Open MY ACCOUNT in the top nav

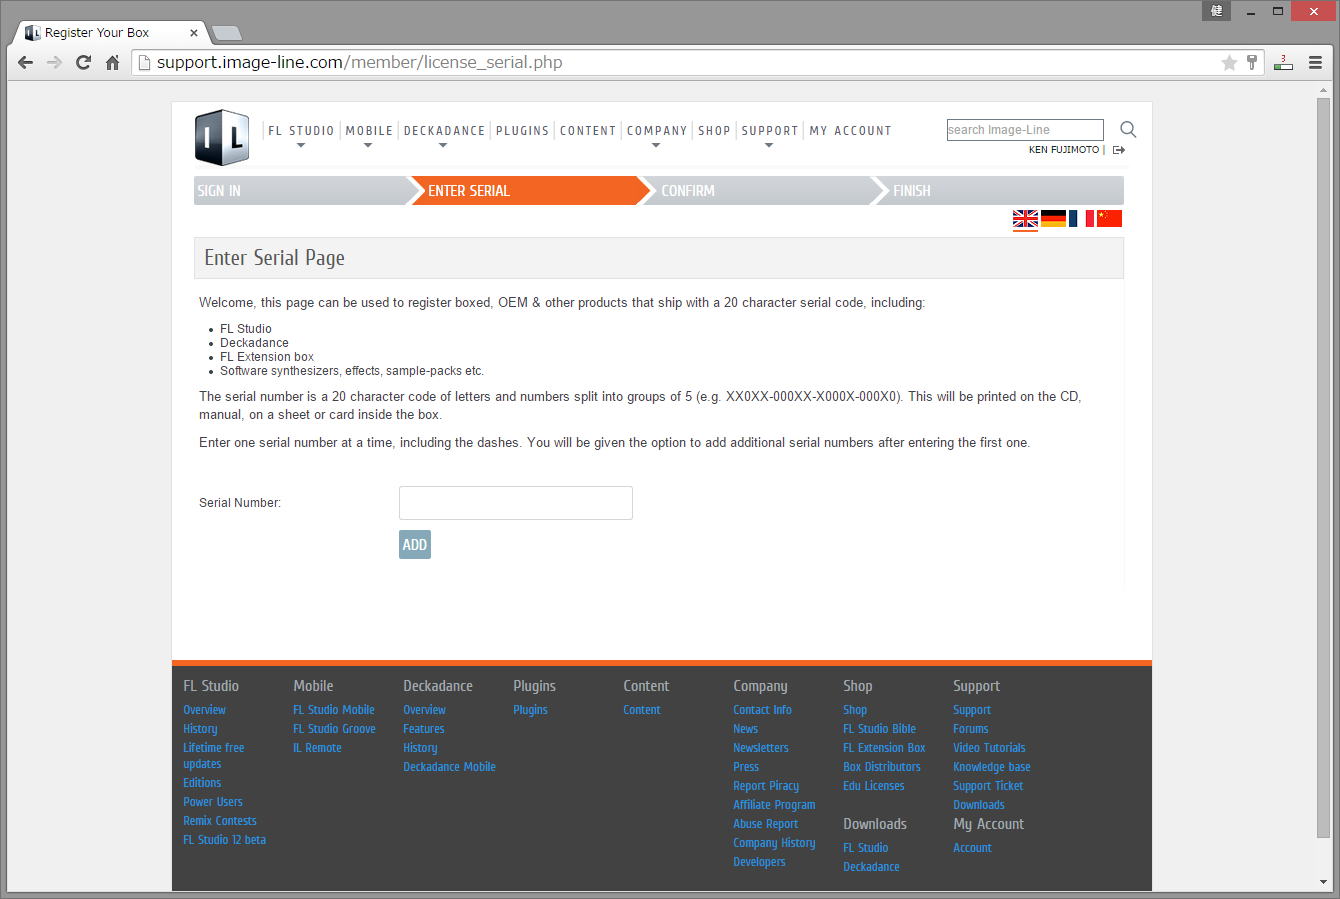(850, 131)
